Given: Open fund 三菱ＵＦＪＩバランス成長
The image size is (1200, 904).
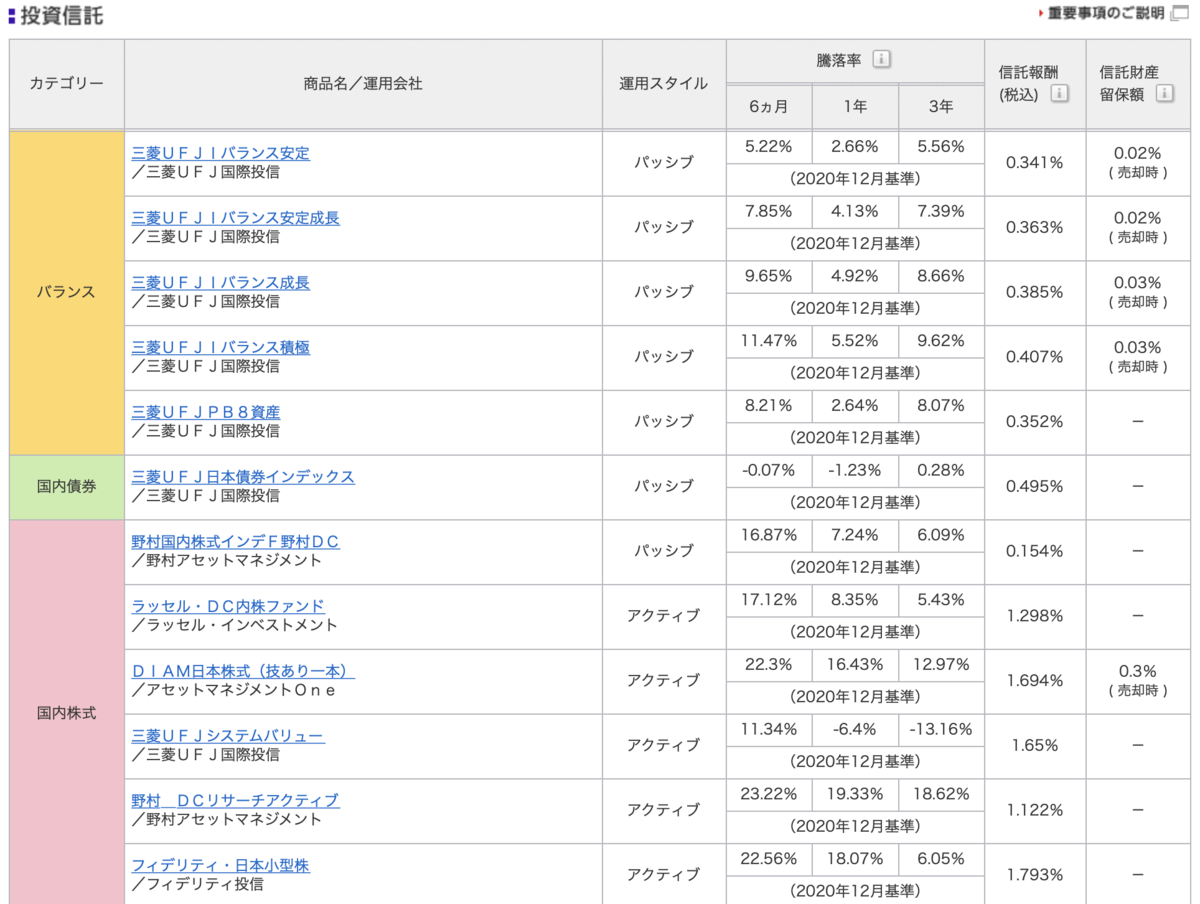Looking at the screenshot, I should coord(220,283).
